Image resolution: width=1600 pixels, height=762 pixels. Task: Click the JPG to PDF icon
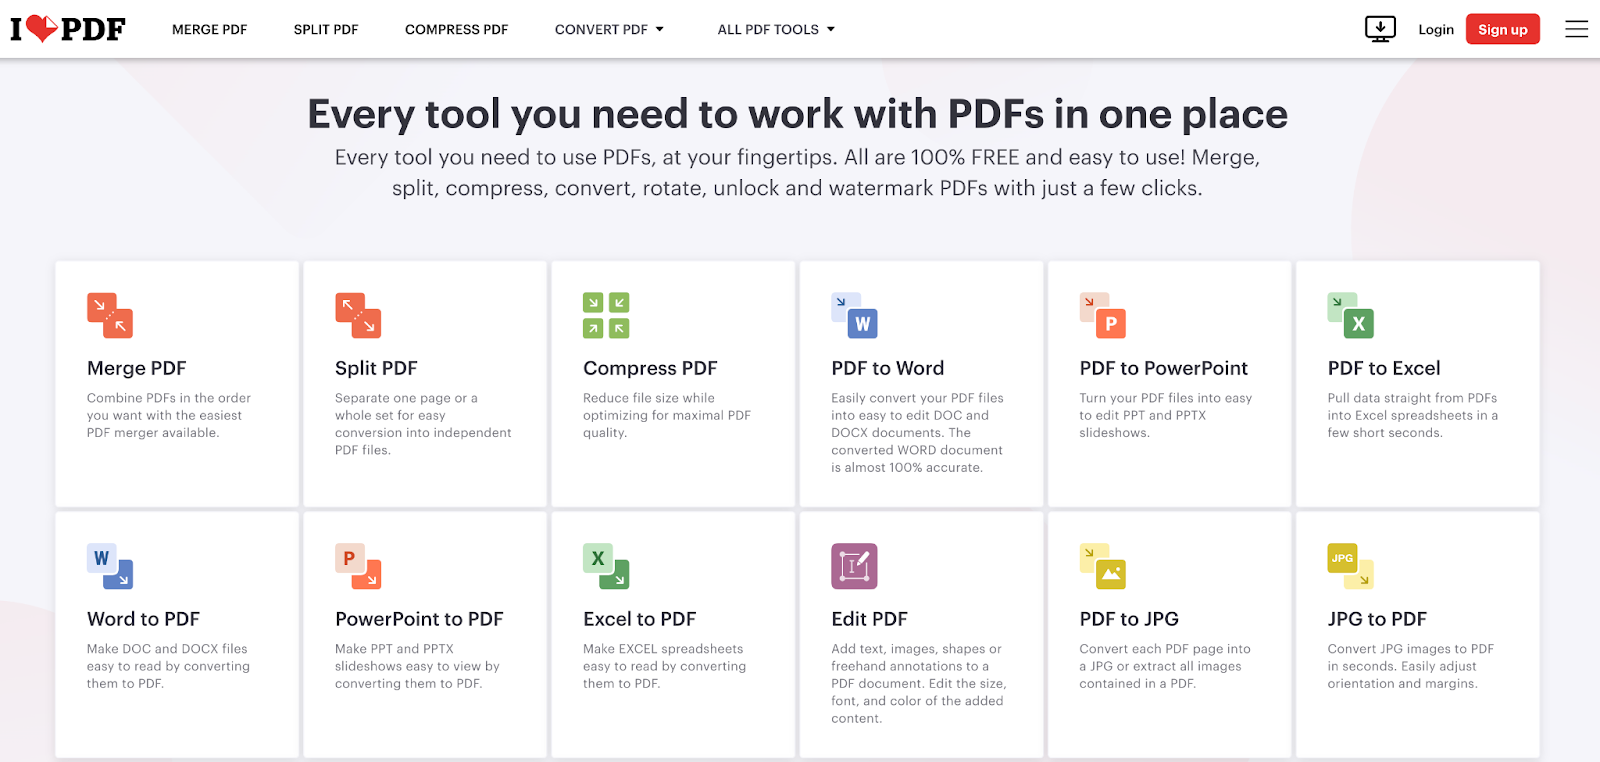tap(1351, 566)
